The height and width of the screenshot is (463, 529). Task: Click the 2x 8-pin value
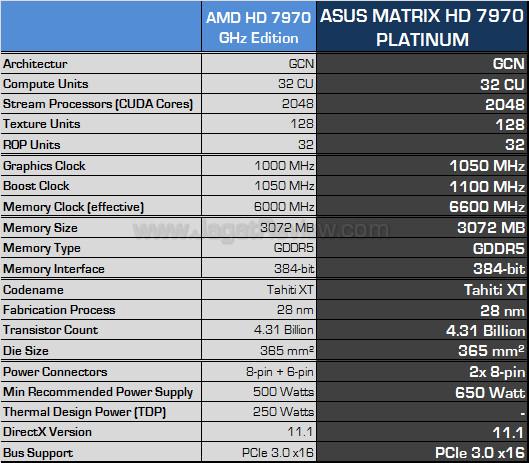[497, 372]
